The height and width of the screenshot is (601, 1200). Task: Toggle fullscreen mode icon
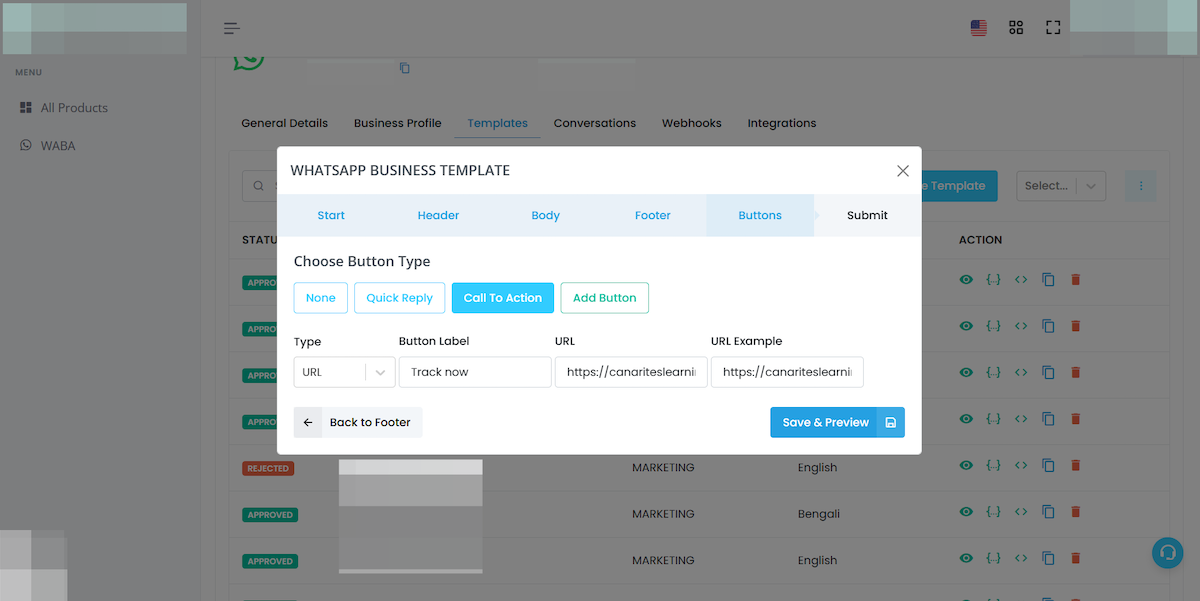1053,28
